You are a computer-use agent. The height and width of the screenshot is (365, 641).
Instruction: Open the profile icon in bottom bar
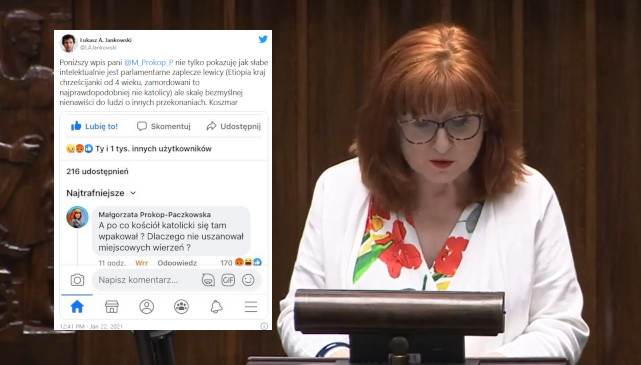coord(146,307)
